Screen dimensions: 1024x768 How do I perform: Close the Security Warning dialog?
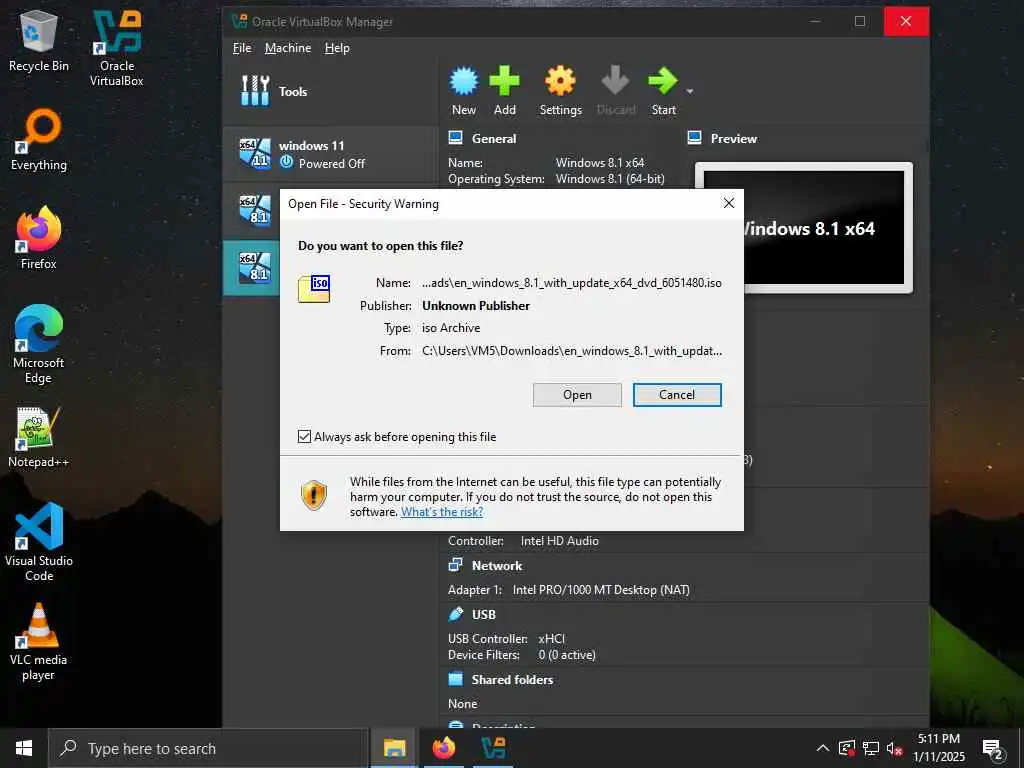coord(729,203)
